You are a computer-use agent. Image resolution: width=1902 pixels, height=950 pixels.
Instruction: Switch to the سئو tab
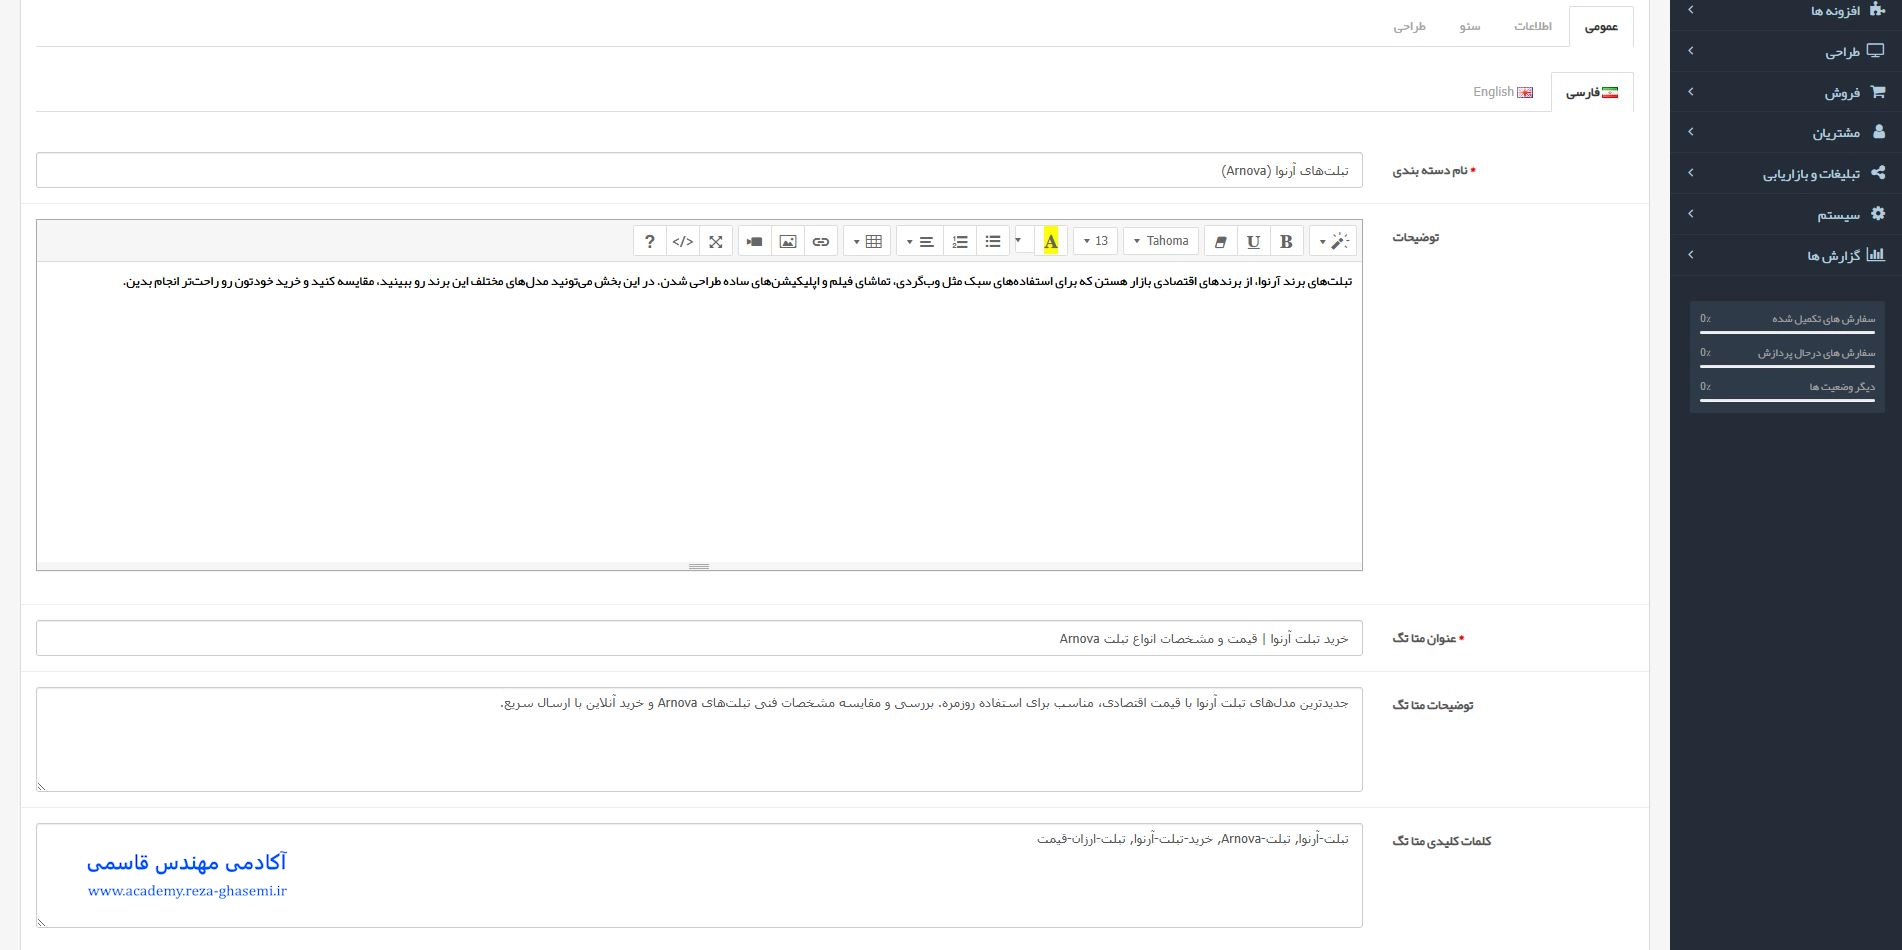pos(1469,26)
